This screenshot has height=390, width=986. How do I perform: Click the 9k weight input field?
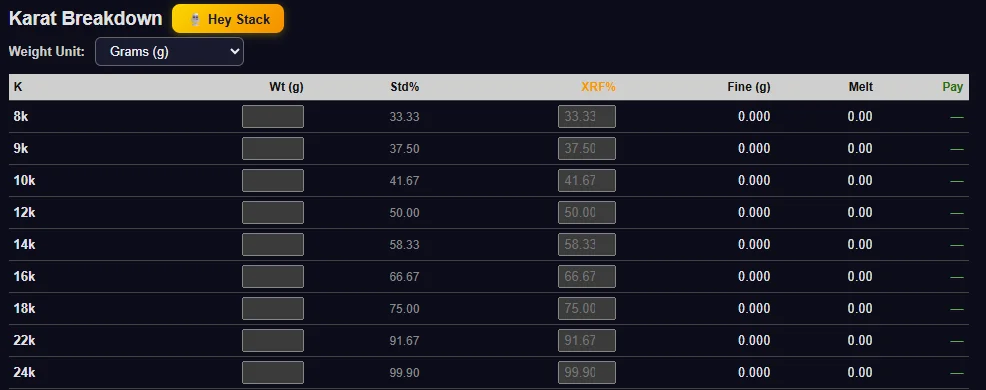pyautogui.click(x=273, y=148)
